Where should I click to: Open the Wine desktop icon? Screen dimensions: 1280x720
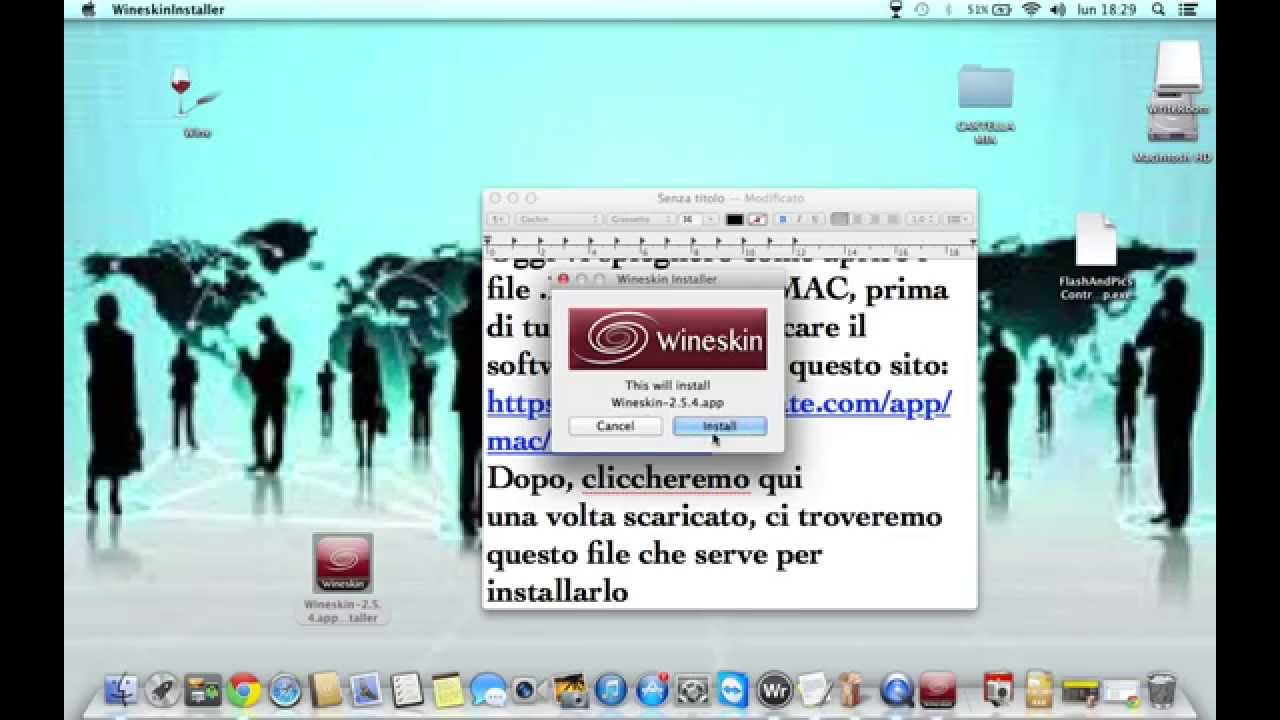pyautogui.click(x=196, y=100)
